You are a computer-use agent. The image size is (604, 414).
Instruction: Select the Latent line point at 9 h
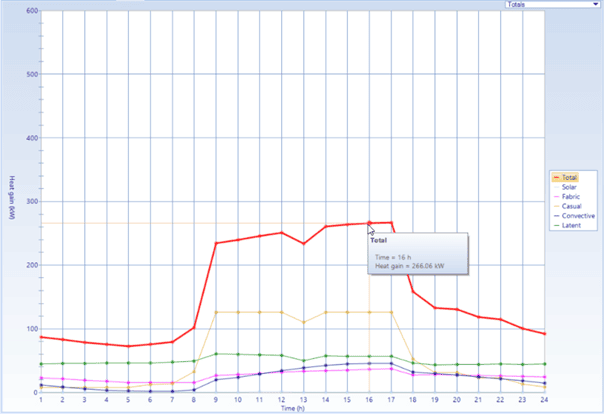[216, 353]
